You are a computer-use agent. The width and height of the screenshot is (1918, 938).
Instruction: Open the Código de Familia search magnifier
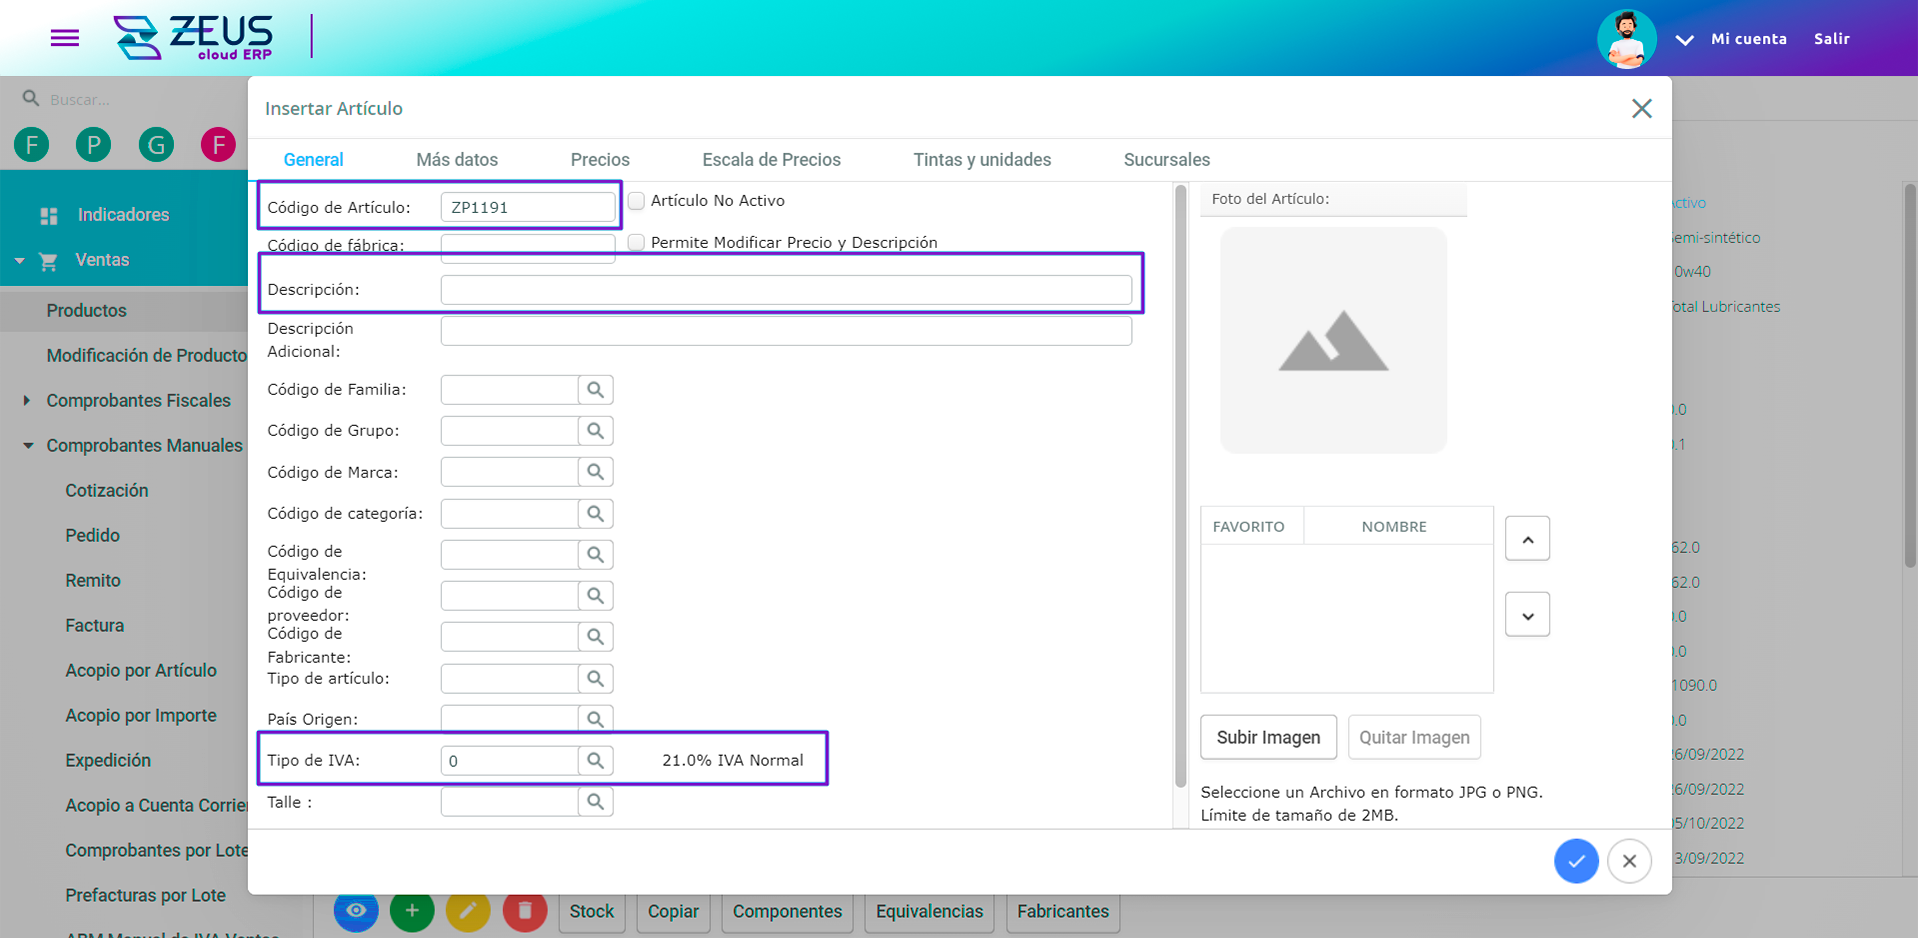point(595,389)
